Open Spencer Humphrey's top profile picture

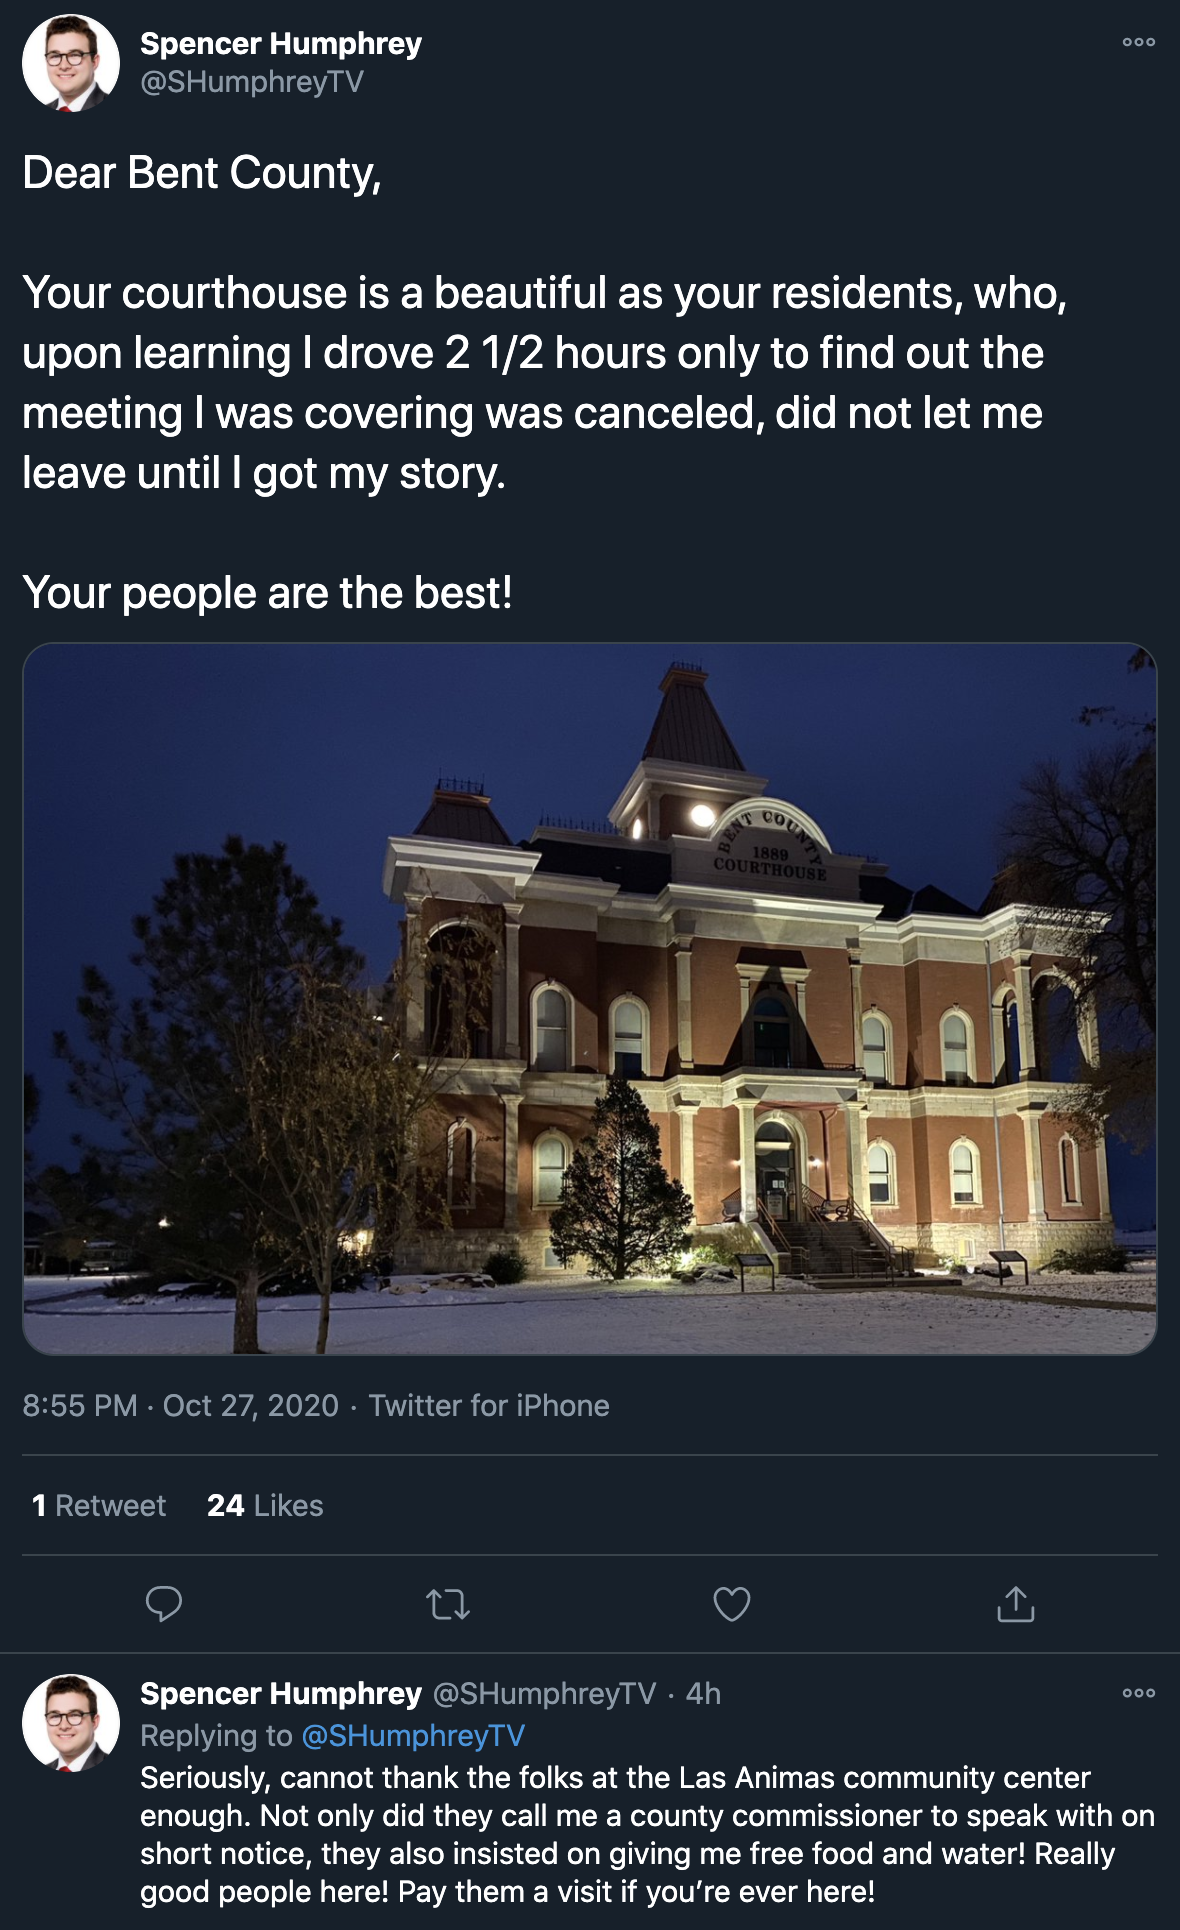(71, 62)
